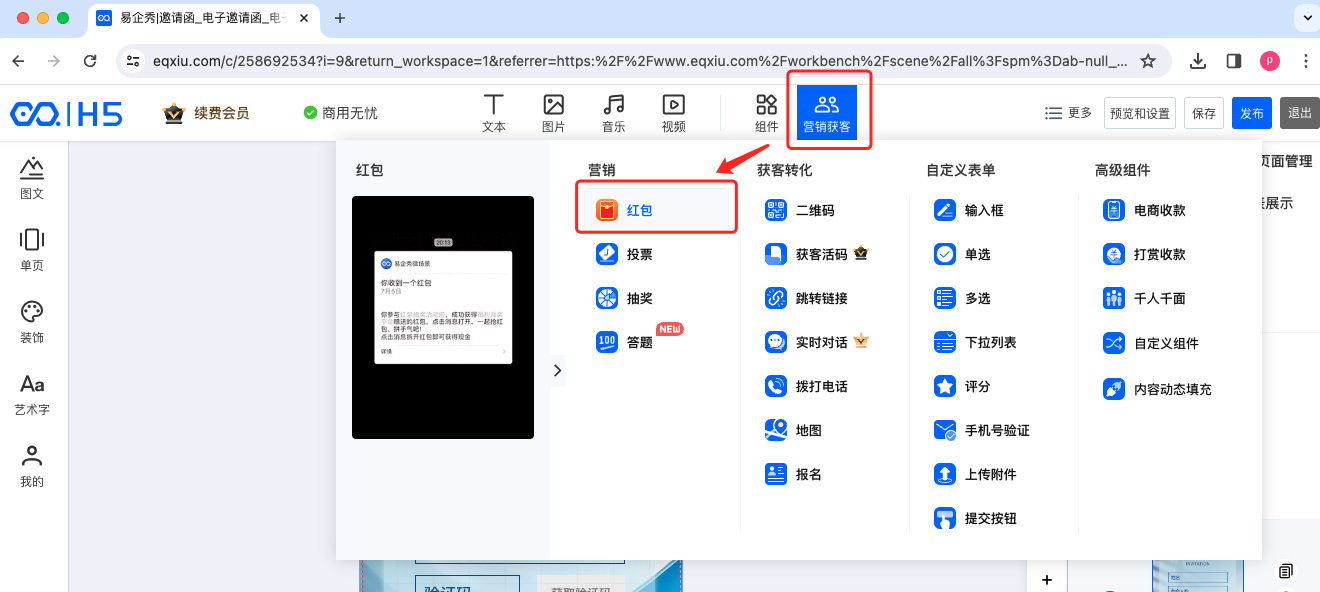Open Chrome three-dot menu
Screen dimensions: 1320x592
click(x=1305, y=61)
